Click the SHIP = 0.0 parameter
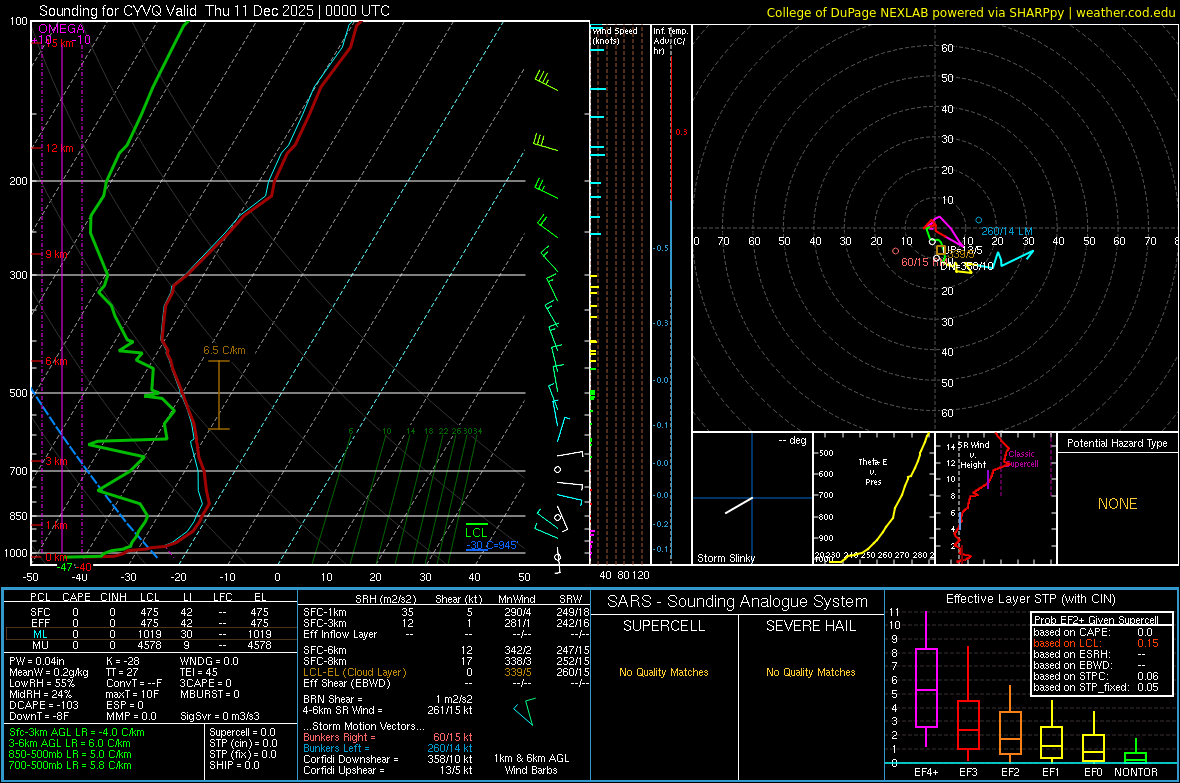Viewport: 1180px width, 783px height. (234, 765)
